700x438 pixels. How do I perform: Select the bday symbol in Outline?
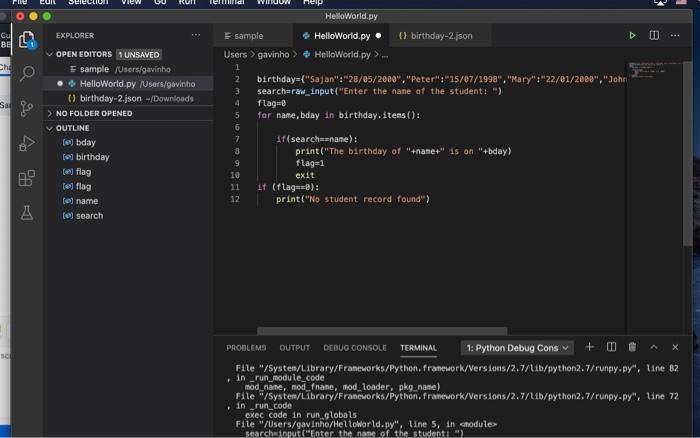[x=86, y=142]
